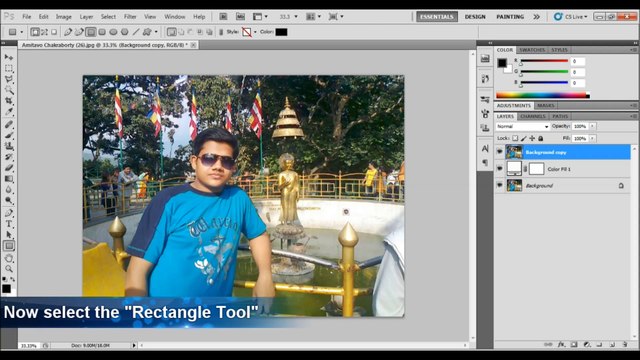Open CS Live menu
640x360 pixels.
(x=571, y=17)
